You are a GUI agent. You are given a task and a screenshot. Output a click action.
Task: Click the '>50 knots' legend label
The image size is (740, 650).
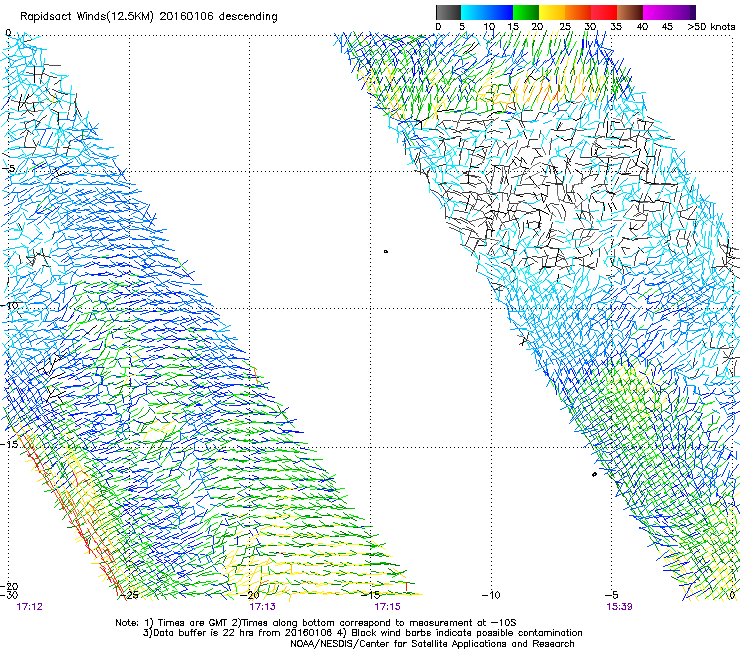(711, 26)
